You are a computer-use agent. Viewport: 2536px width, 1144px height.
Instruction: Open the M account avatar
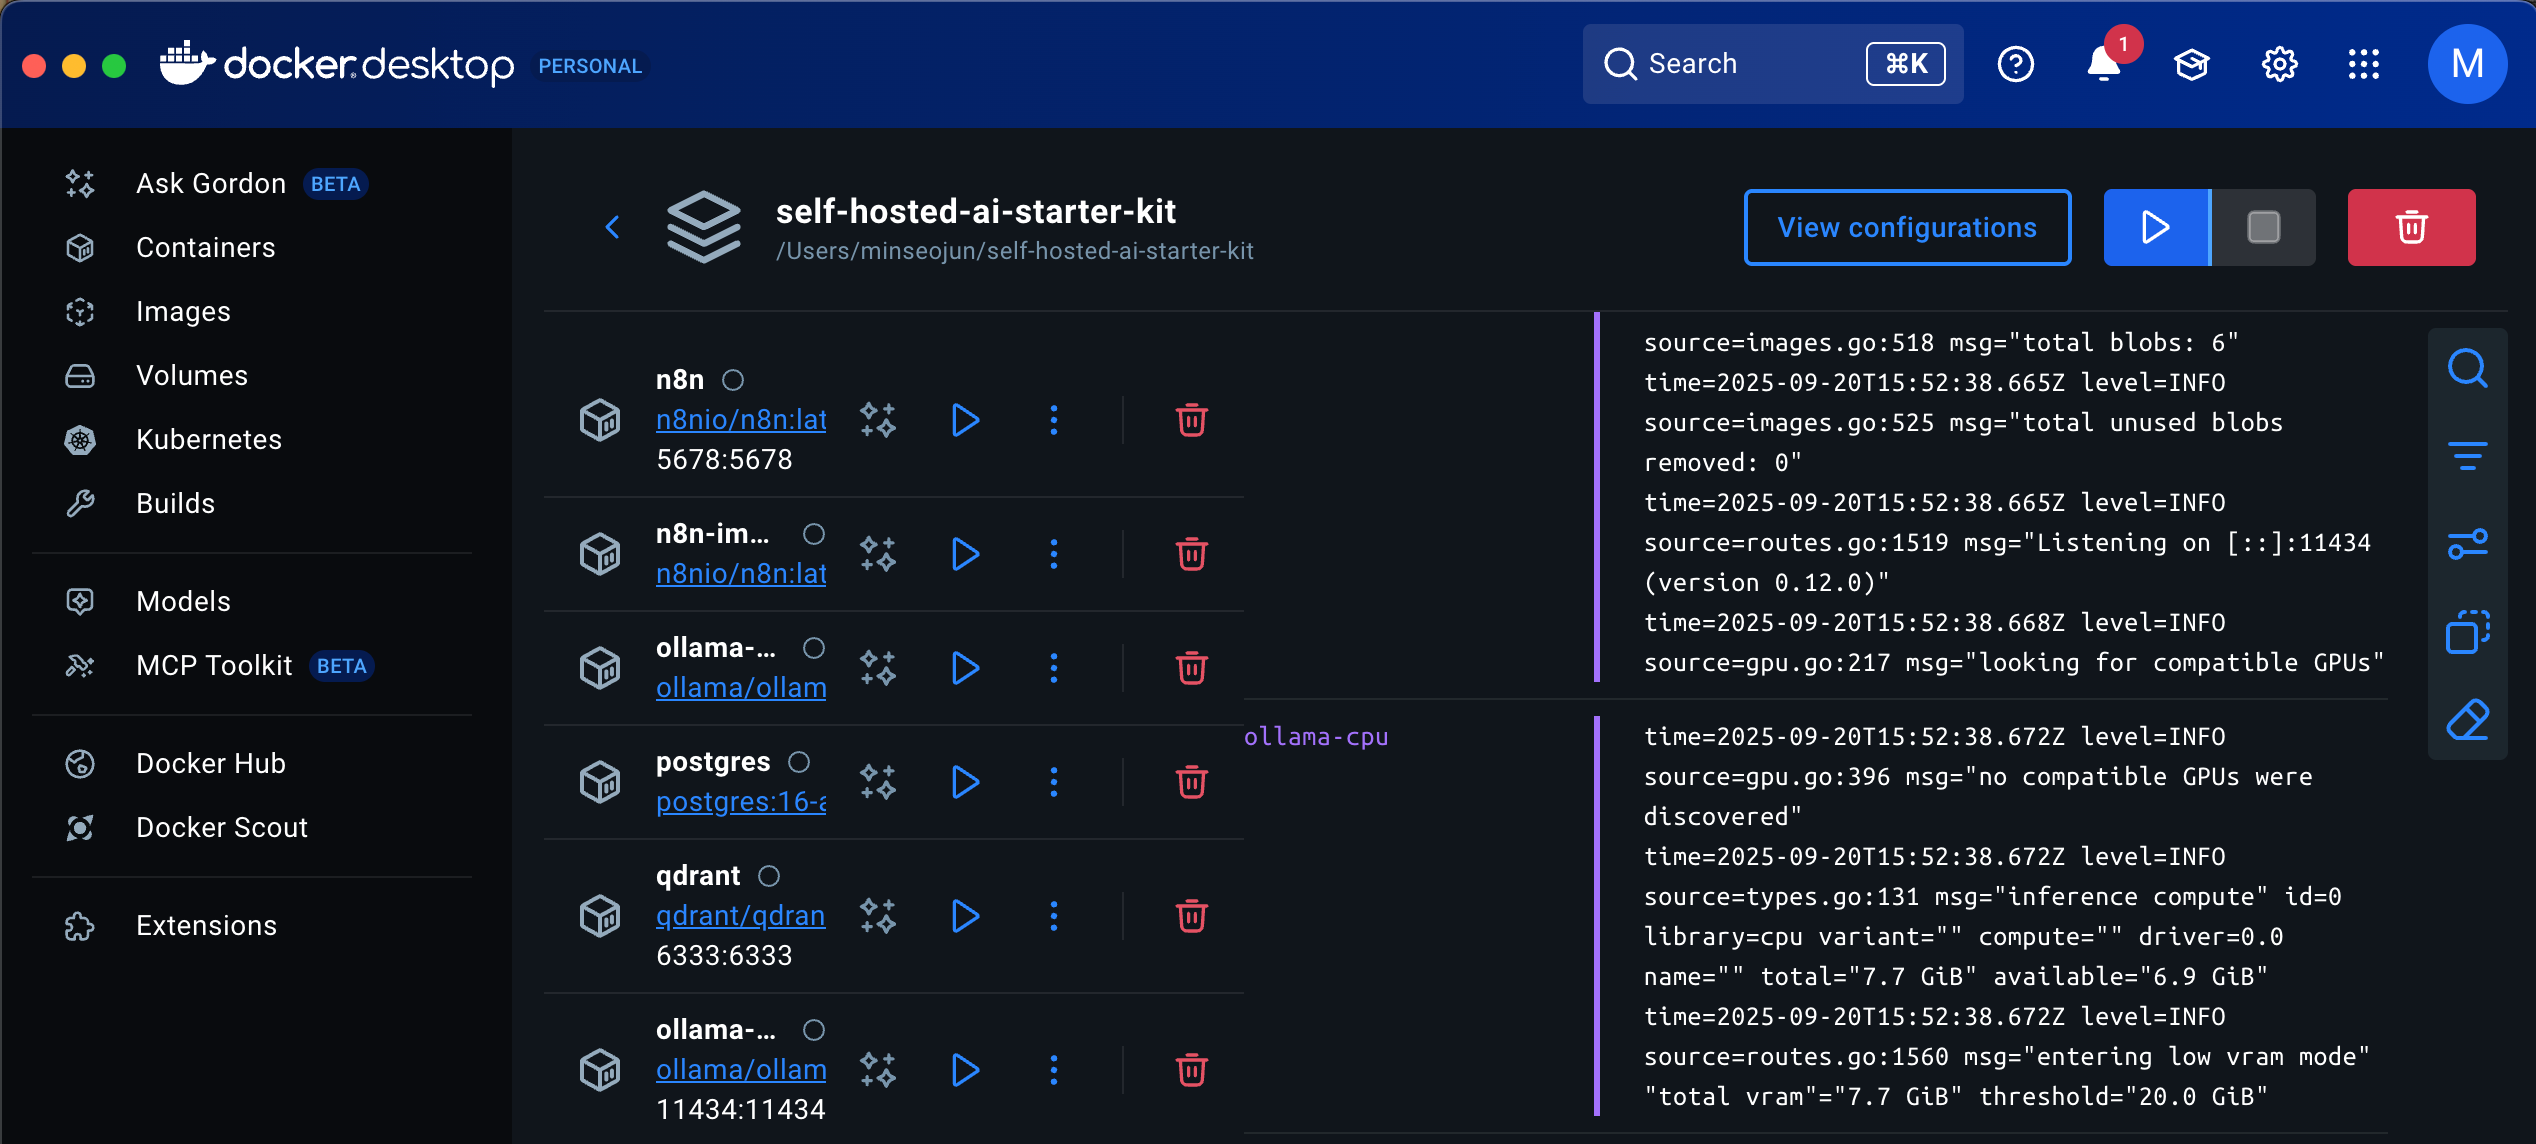(x=2467, y=64)
